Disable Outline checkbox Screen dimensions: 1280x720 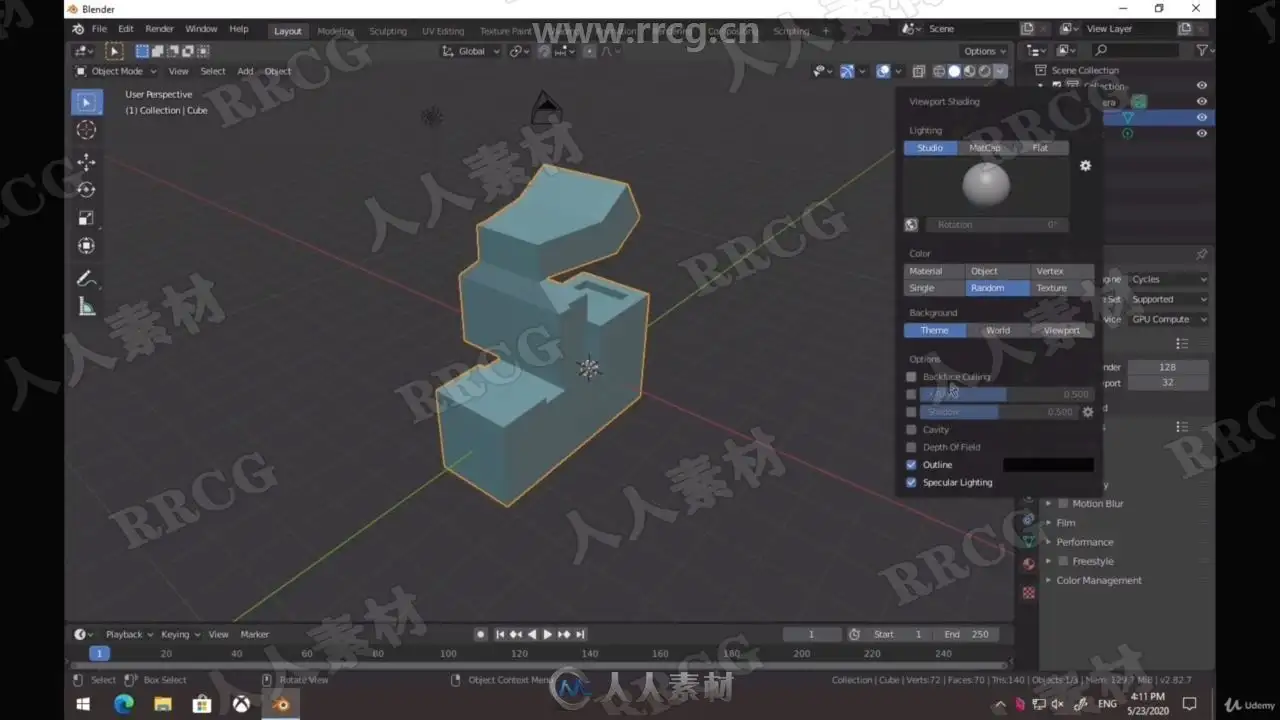(x=911, y=465)
